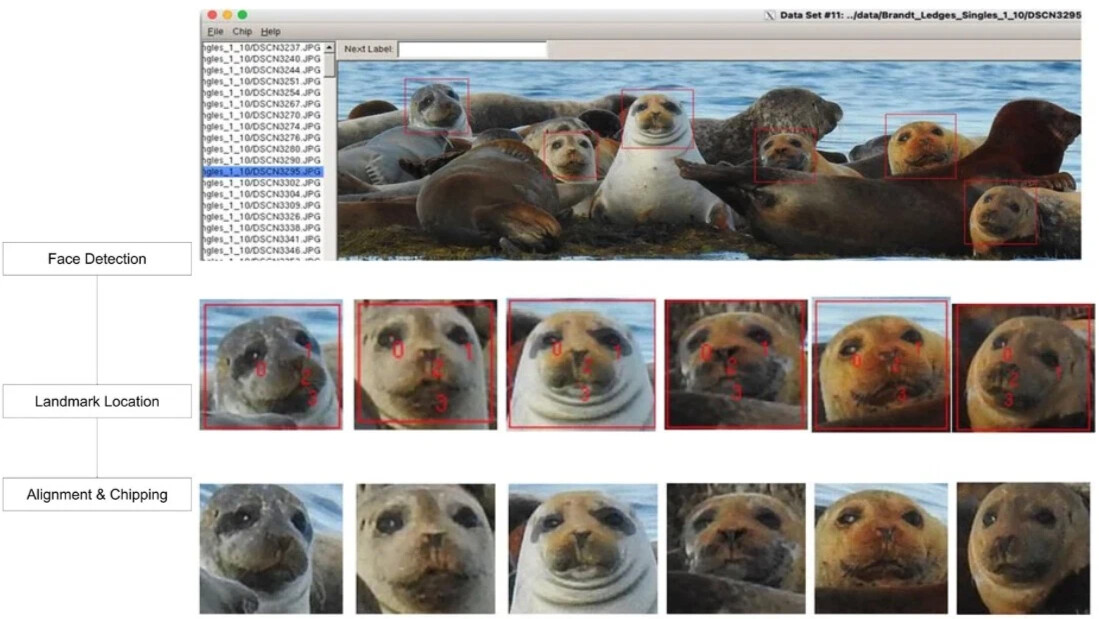Select DSCN3244.JPG in the file list
The image size is (1099, 619).
click(x=262, y=70)
